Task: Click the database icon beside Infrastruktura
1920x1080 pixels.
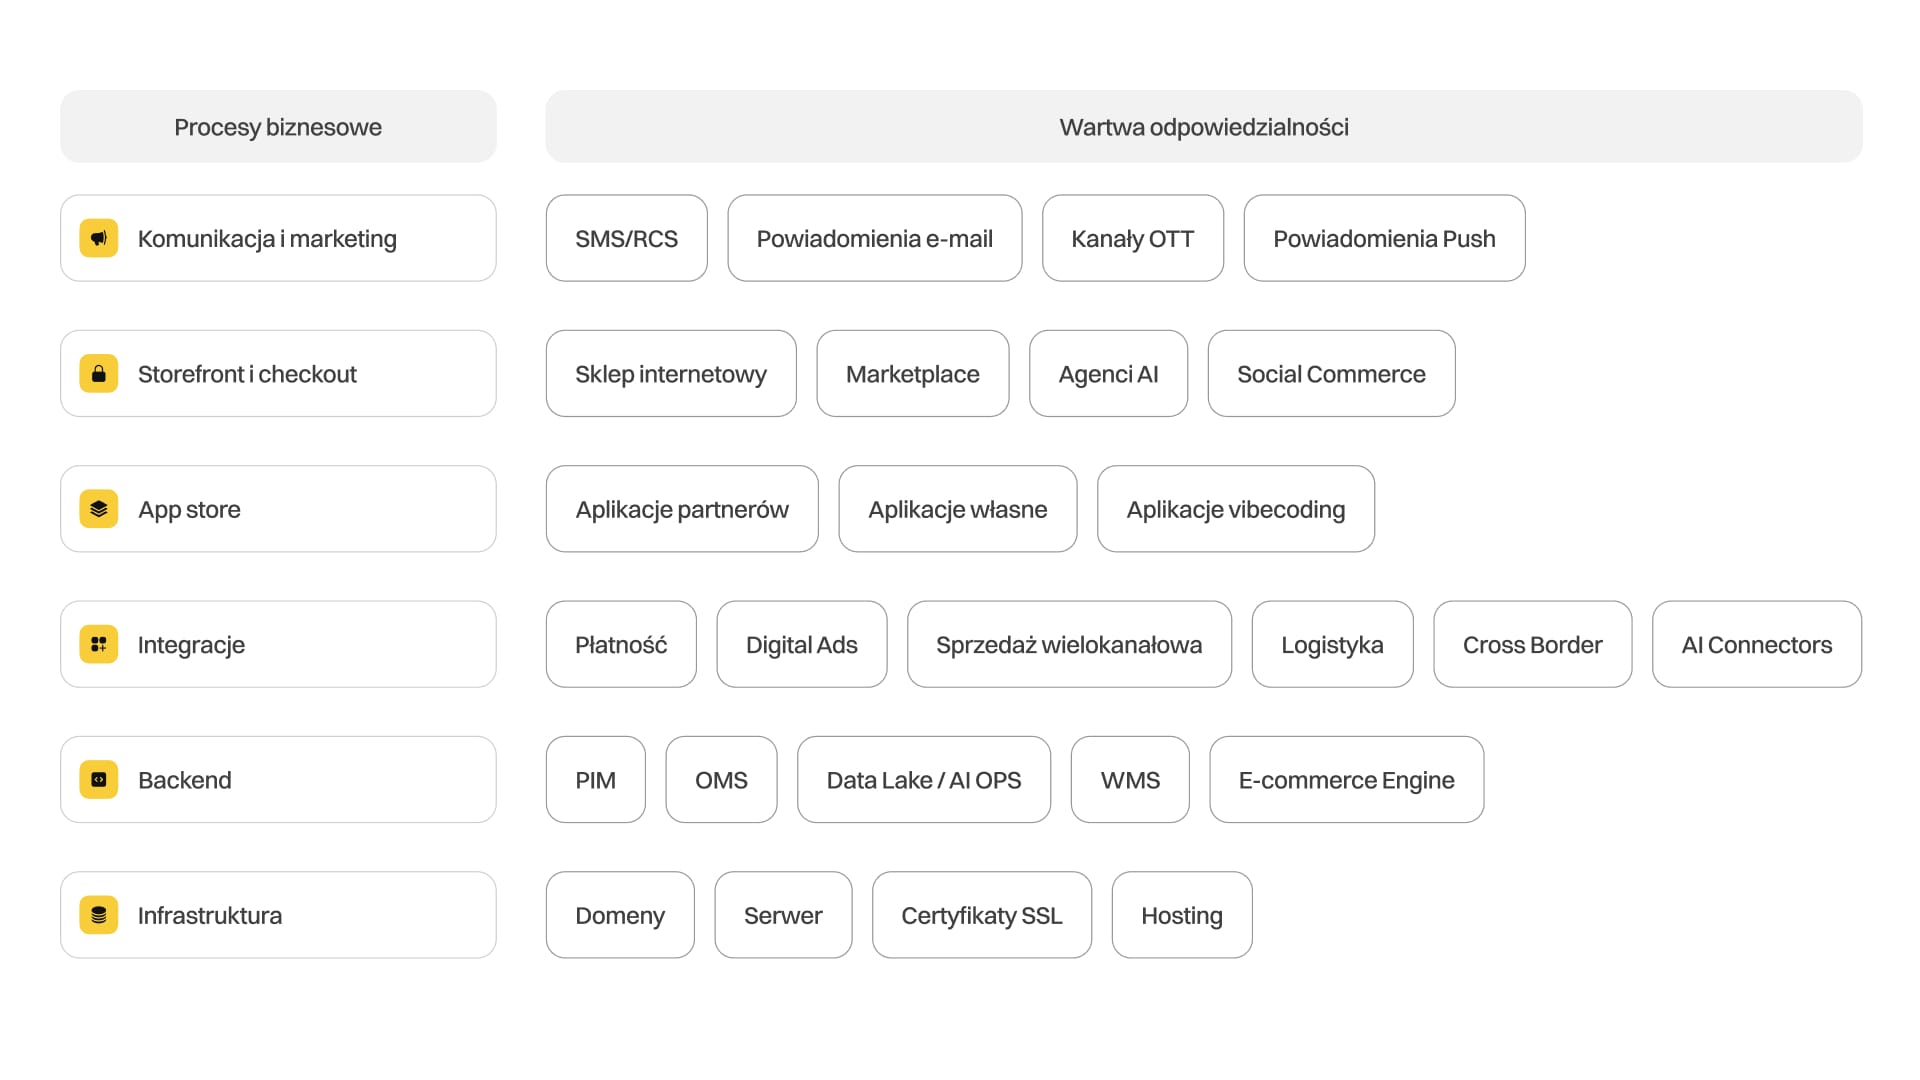Action: (x=99, y=915)
